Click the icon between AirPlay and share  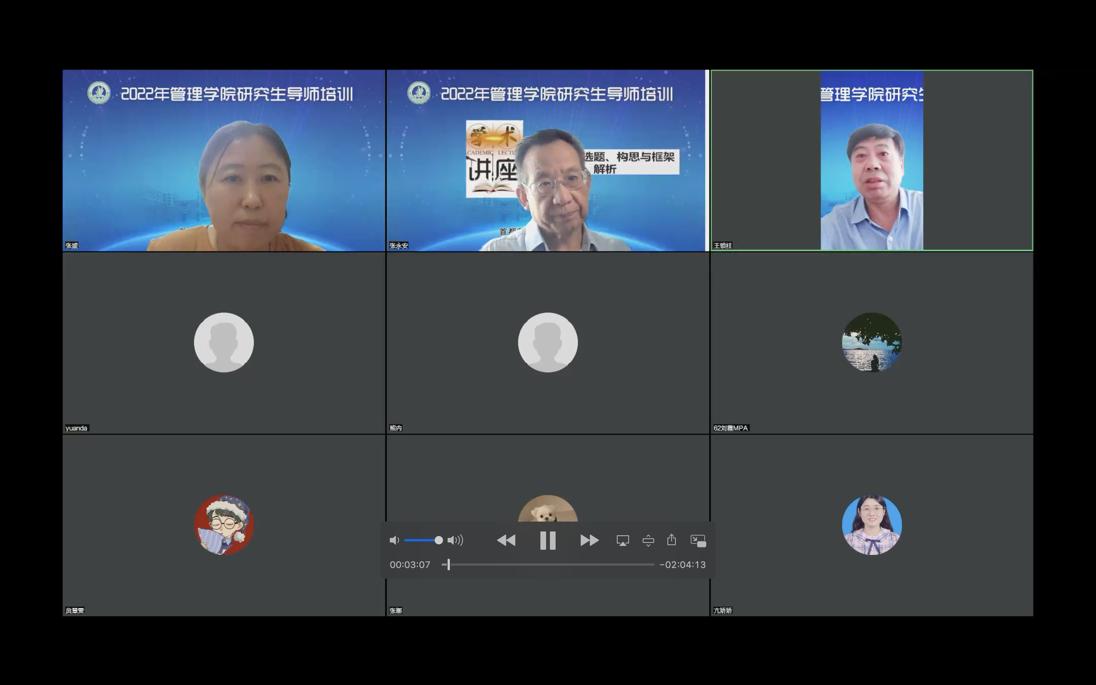(648, 540)
